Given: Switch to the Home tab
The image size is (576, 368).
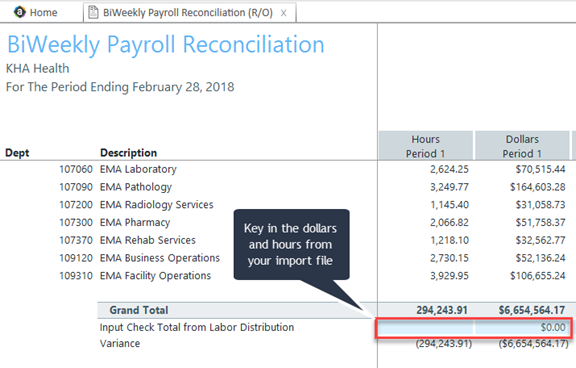Looking at the screenshot, I should (36, 12).
